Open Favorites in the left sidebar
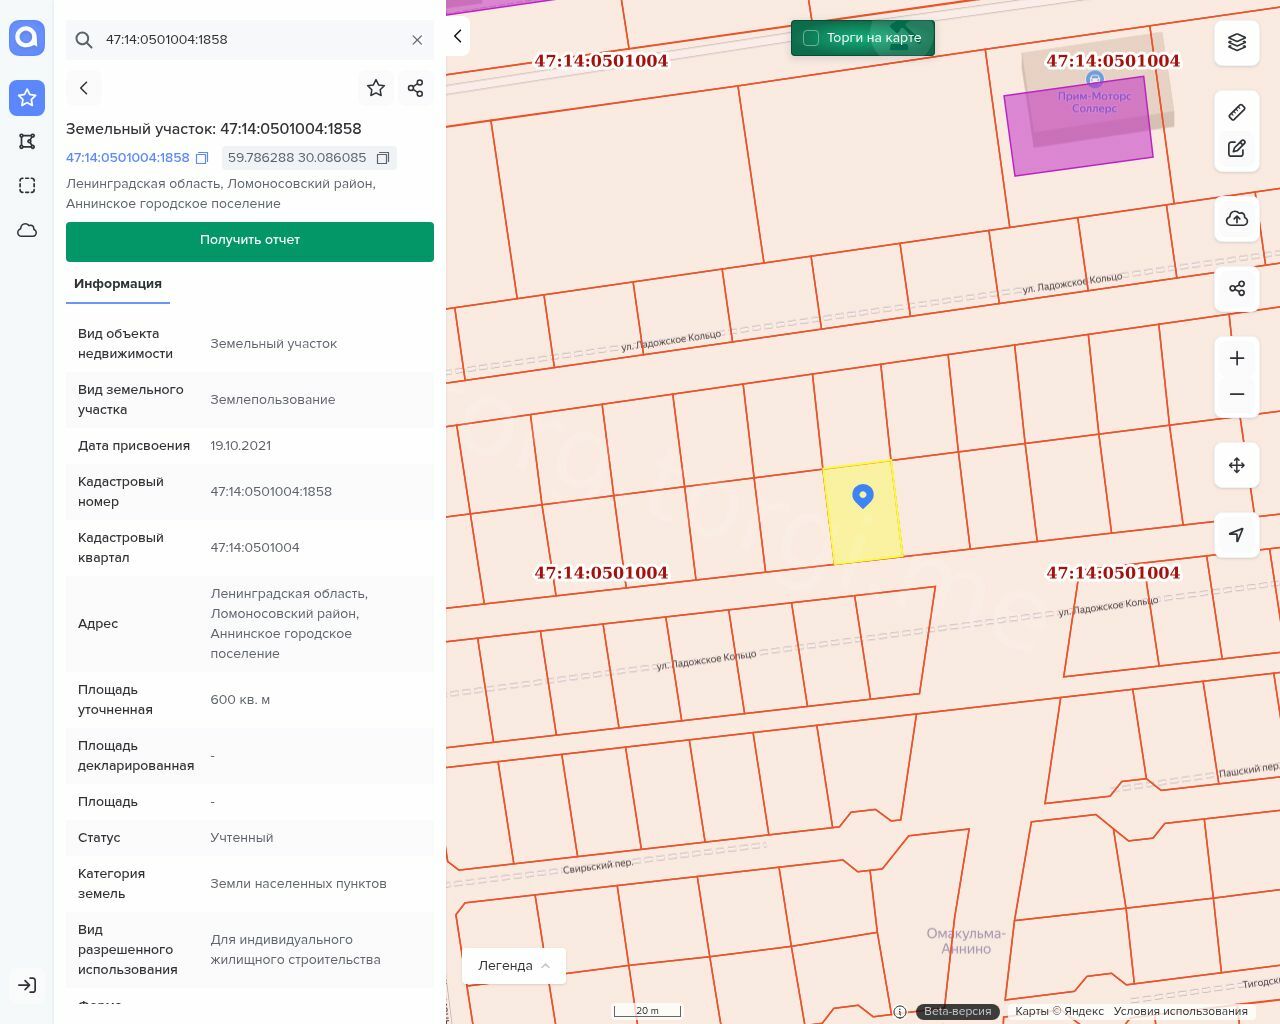 [x=27, y=98]
